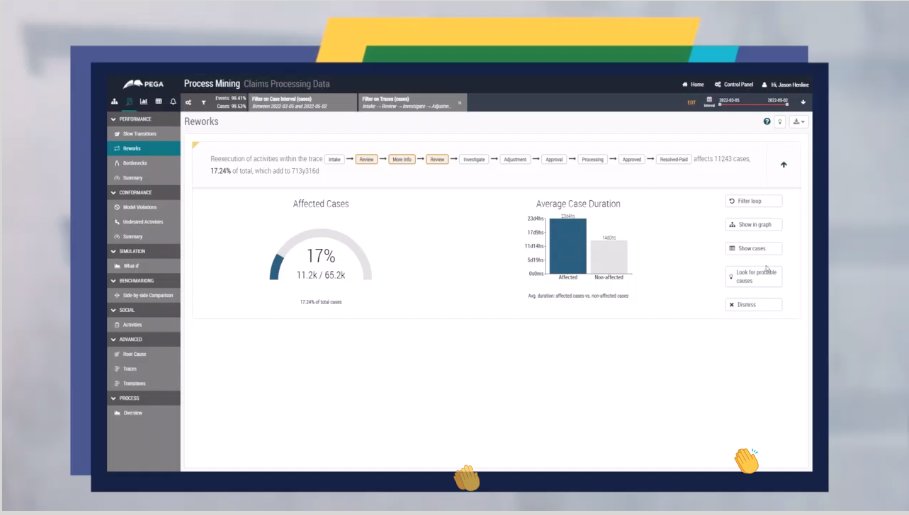Open Bottlenecks in sidebar

pos(144,164)
